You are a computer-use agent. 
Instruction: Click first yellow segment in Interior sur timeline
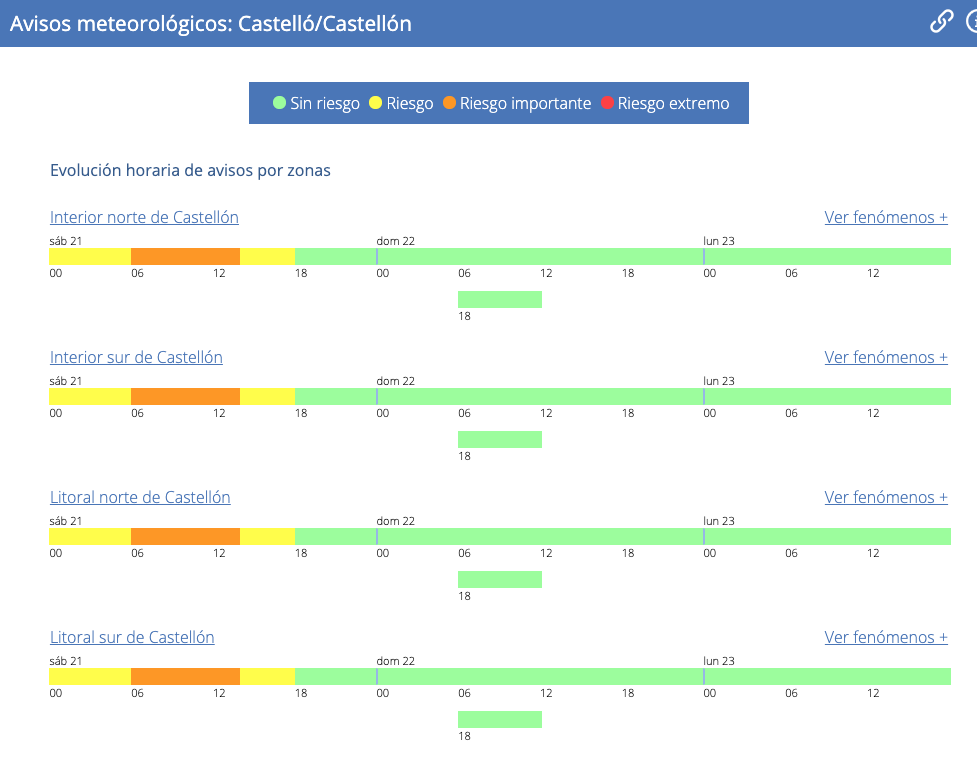click(90, 397)
